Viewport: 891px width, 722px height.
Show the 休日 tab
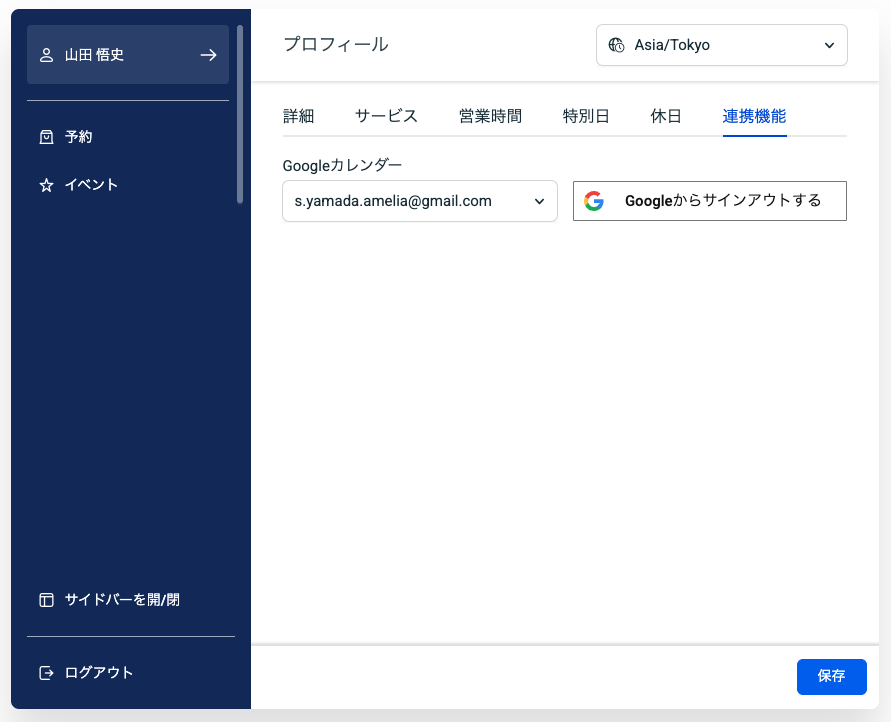[666, 116]
